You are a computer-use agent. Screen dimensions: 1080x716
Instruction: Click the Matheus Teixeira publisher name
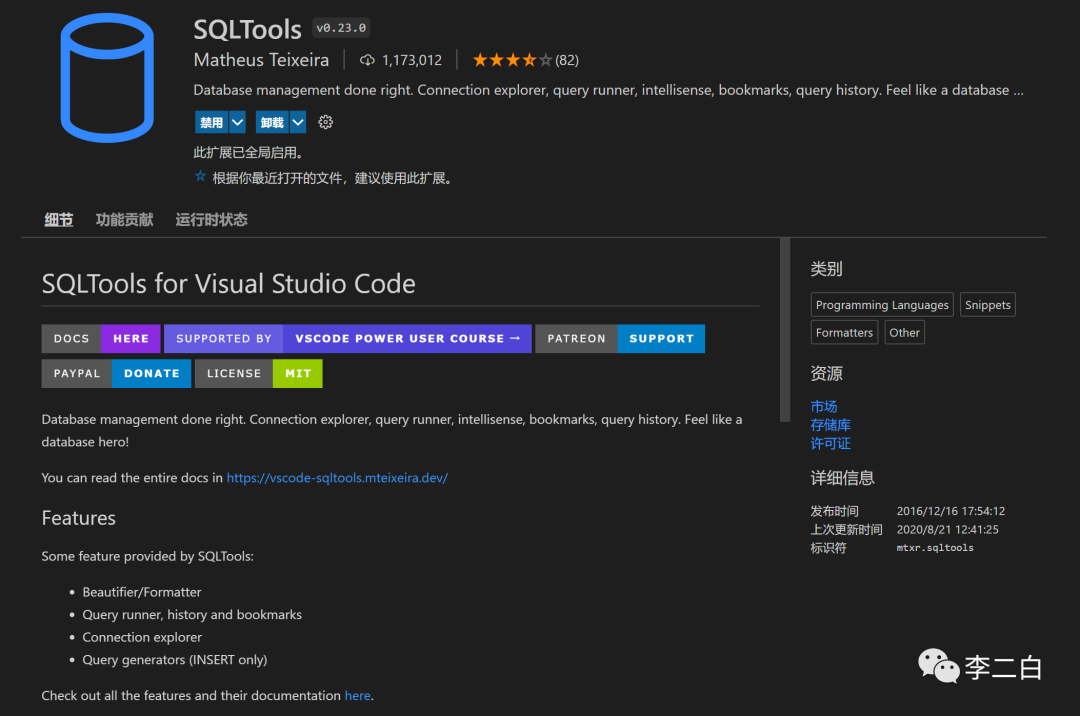261,60
